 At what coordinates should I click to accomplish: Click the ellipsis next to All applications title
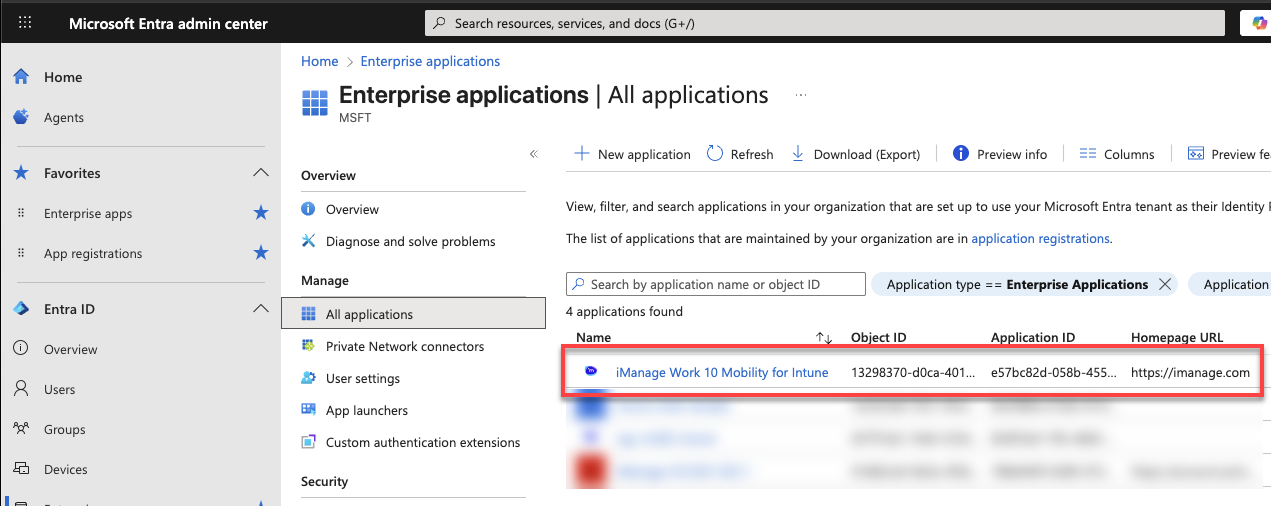[800, 95]
